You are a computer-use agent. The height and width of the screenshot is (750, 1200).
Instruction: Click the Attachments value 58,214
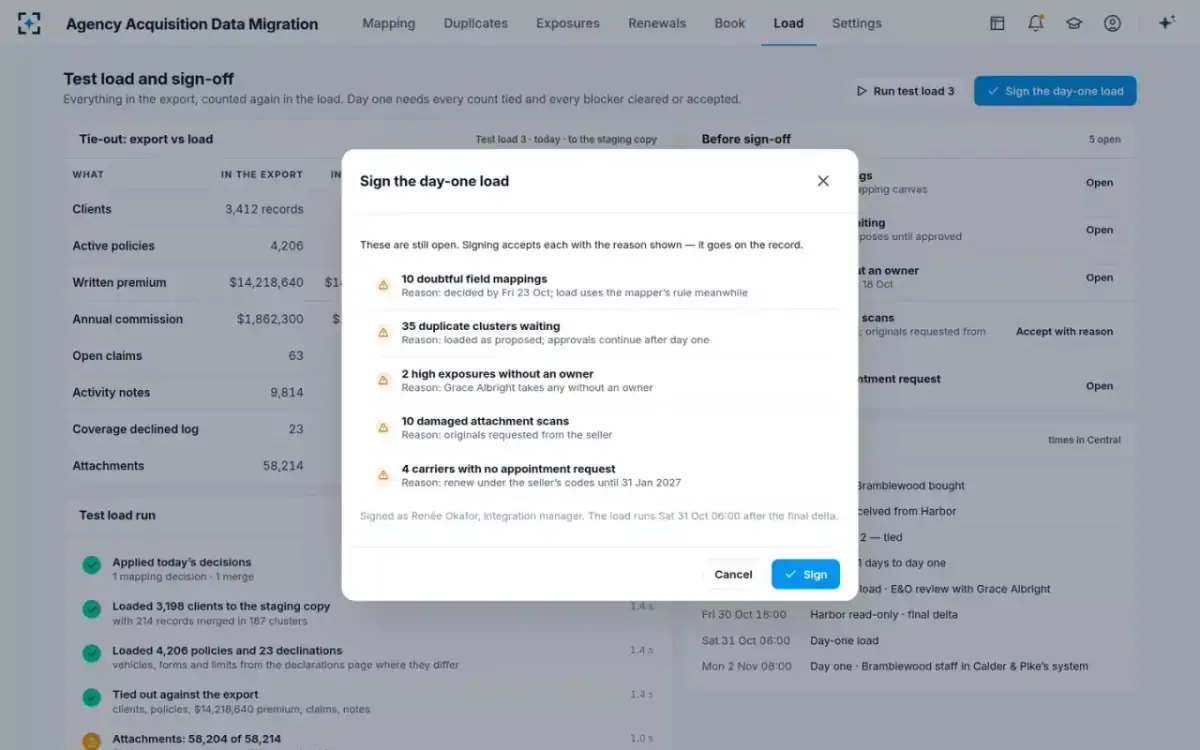tap(283, 466)
